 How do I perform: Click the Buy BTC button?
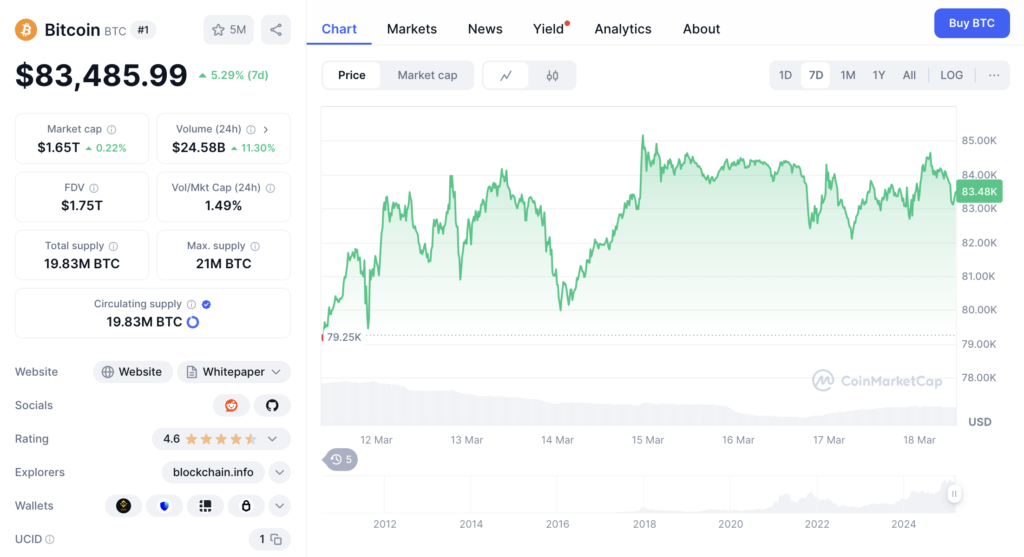(x=972, y=23)
